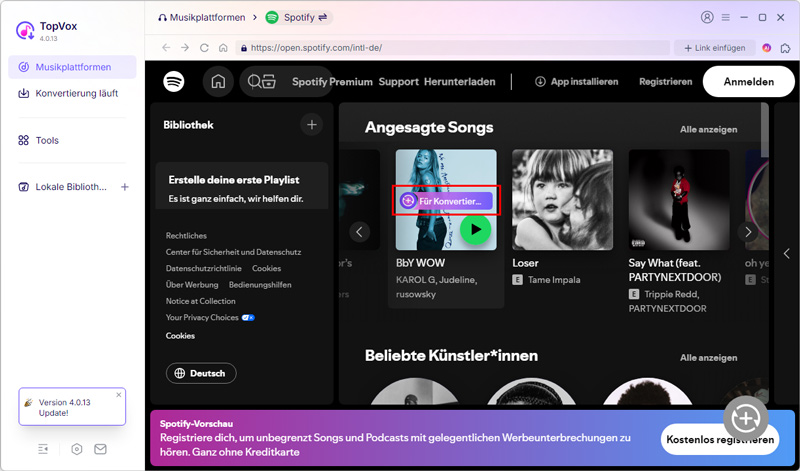
Task: Click the Bibliothek heading
Action: tap(188, 125)
